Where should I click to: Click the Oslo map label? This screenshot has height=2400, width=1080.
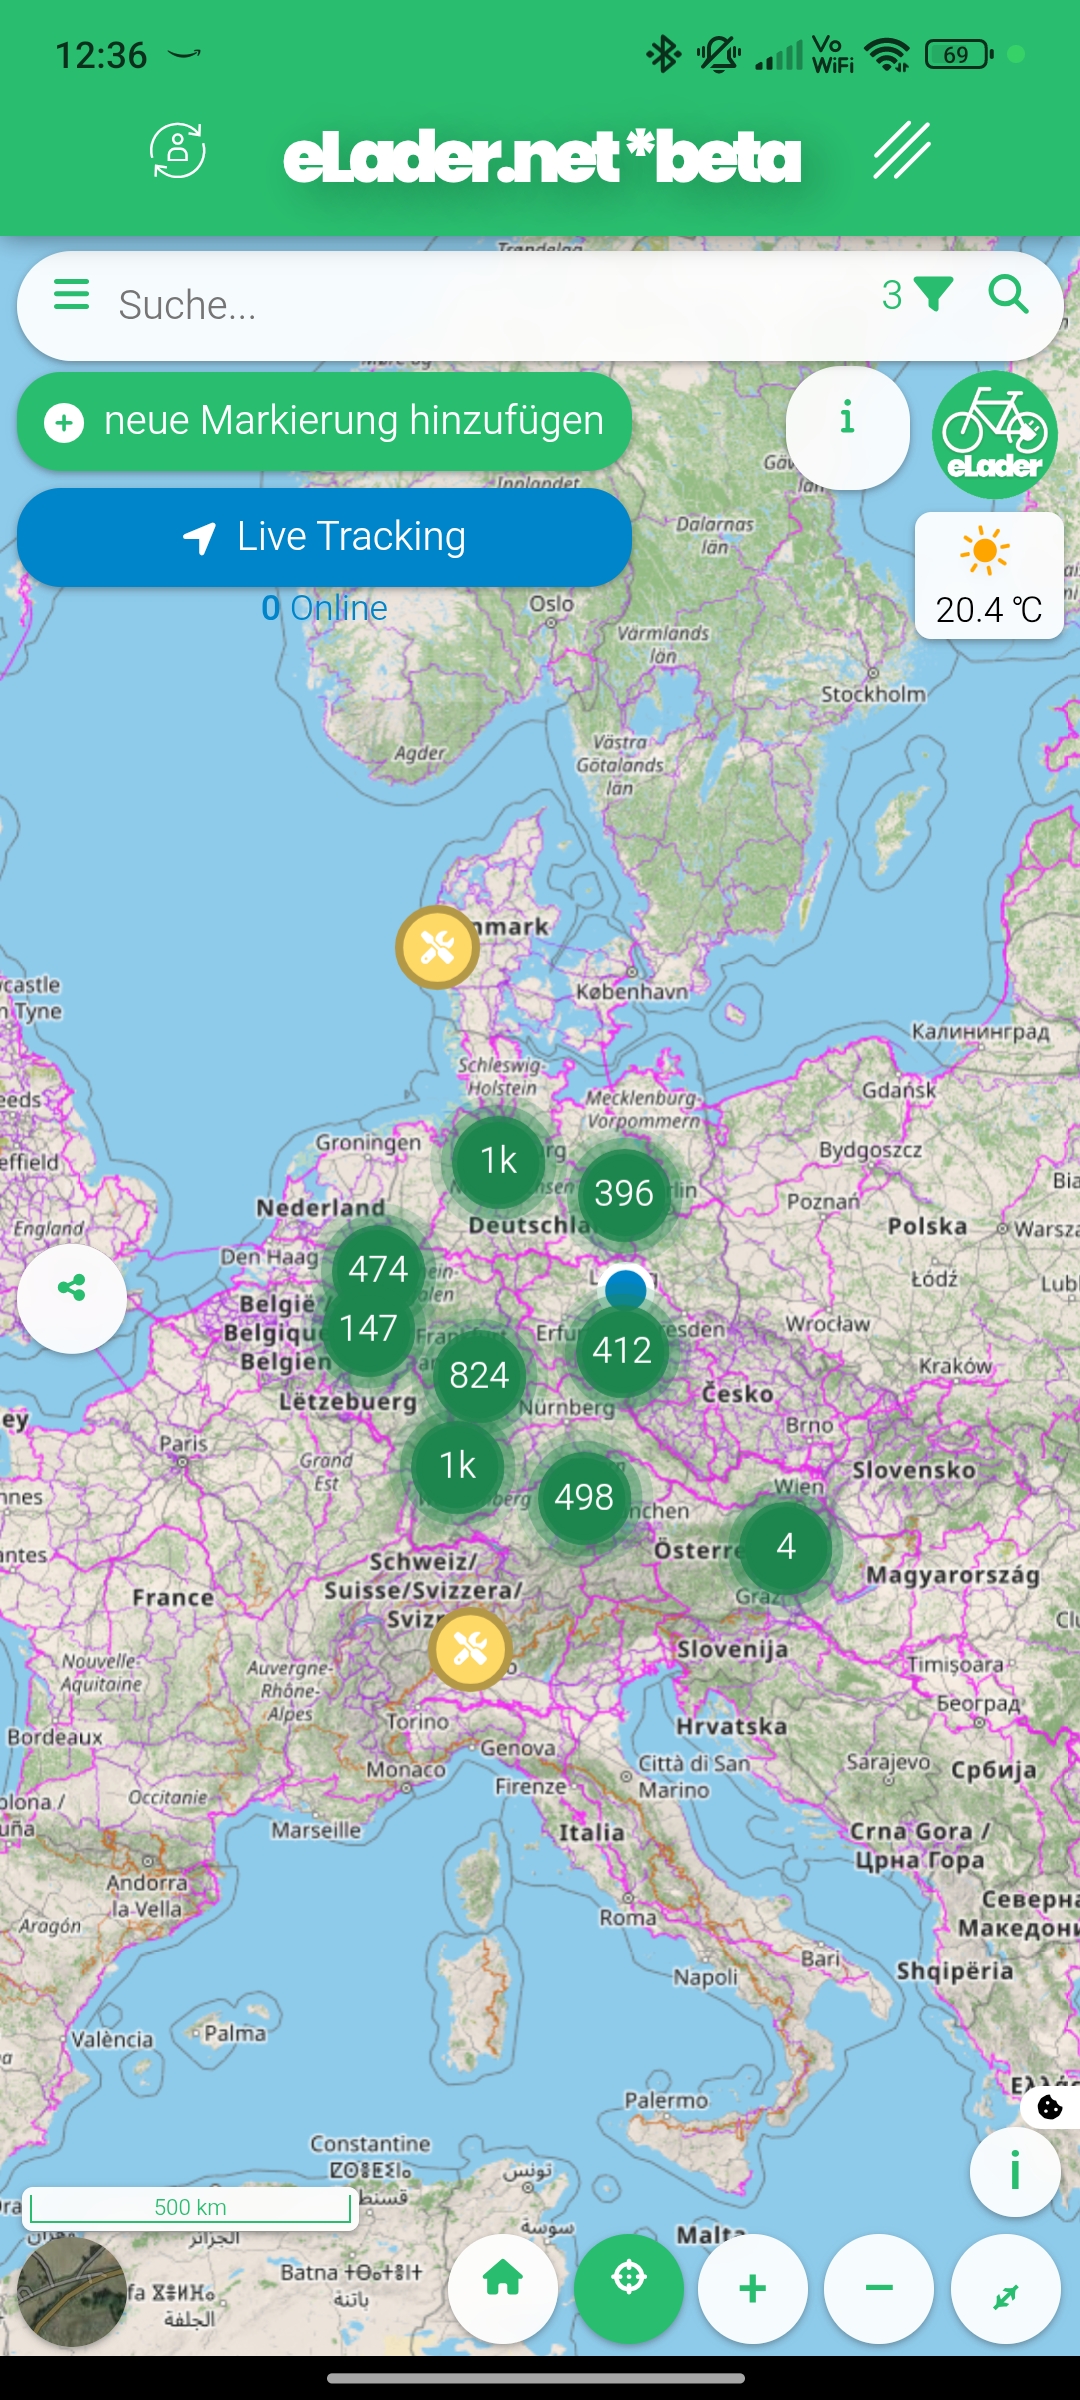point(552,604)
